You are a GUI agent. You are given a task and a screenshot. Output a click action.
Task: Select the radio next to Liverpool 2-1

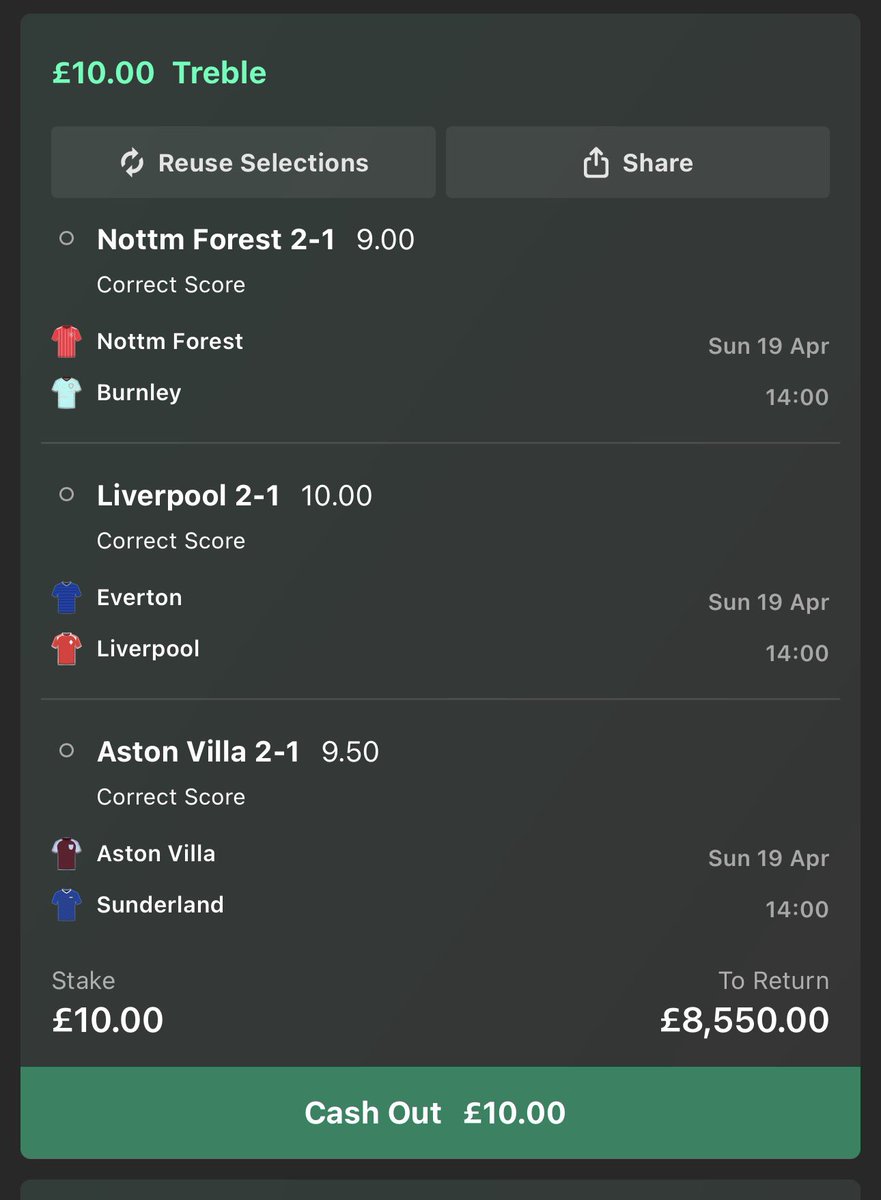[66, 495]
